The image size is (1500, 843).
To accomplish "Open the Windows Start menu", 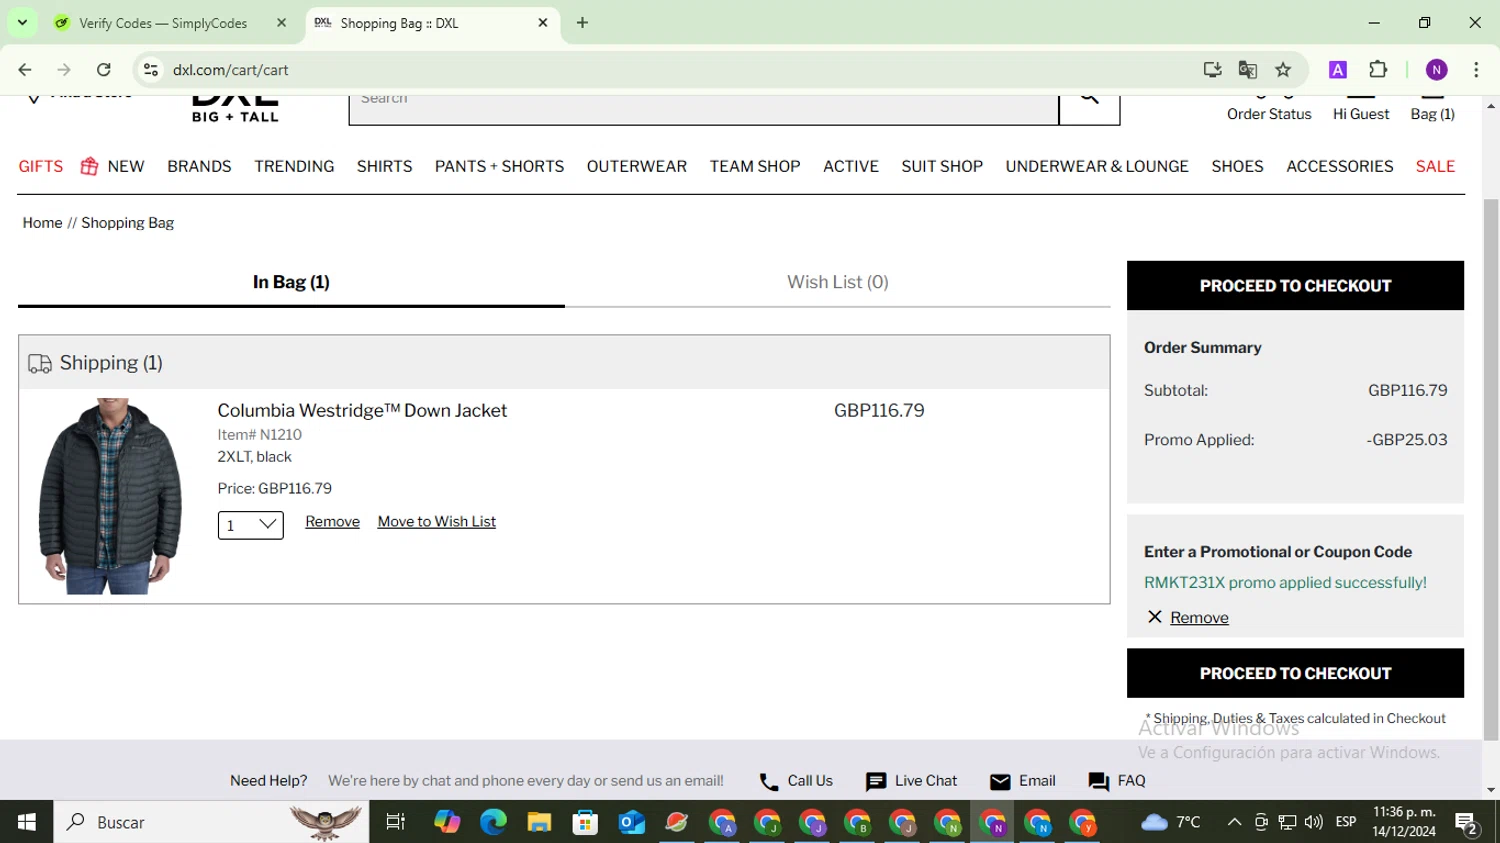I will (27, 822).
